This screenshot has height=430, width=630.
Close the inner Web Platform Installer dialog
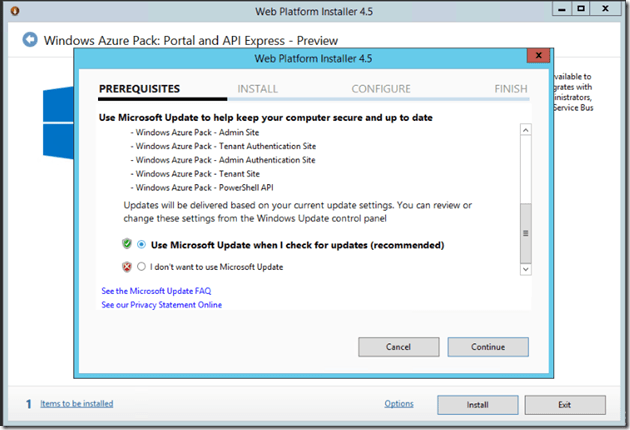[536, 58]
